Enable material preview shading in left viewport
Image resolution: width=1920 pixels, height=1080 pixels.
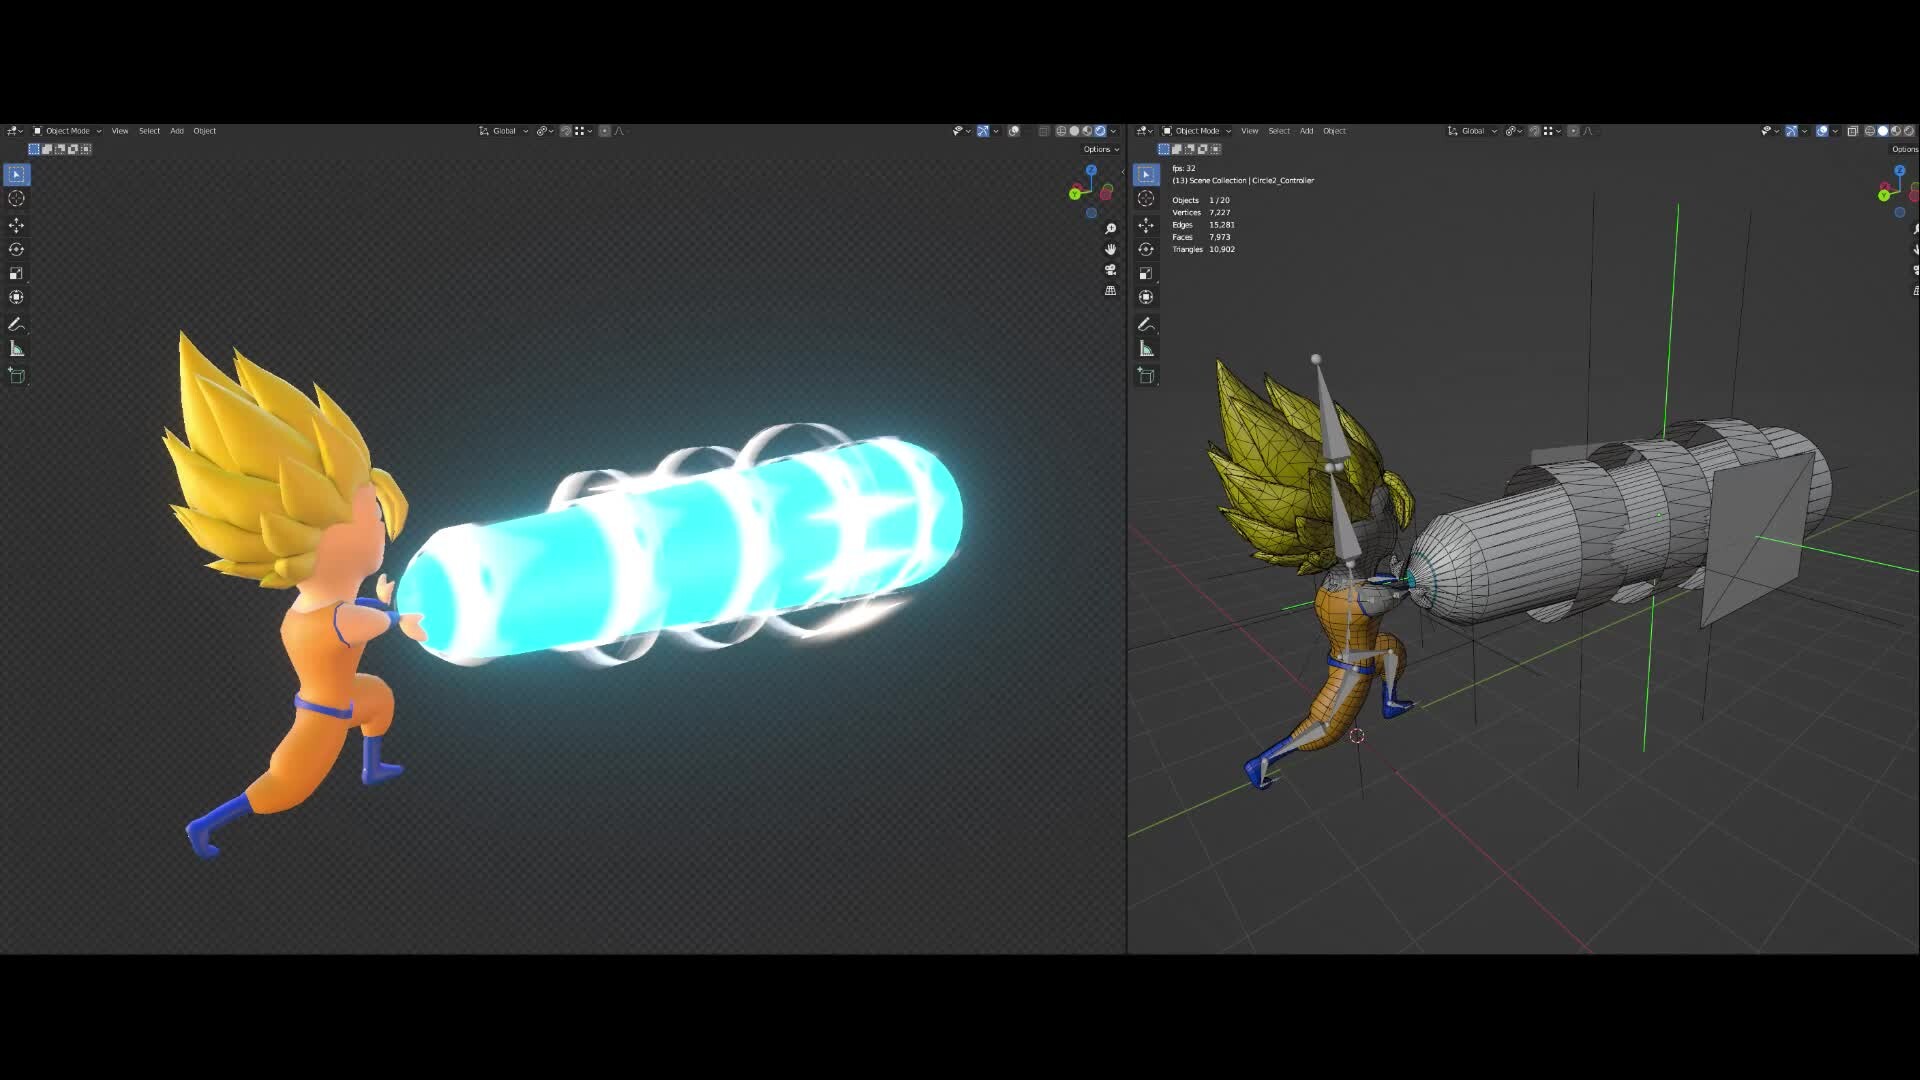[x=1087, y=131]
